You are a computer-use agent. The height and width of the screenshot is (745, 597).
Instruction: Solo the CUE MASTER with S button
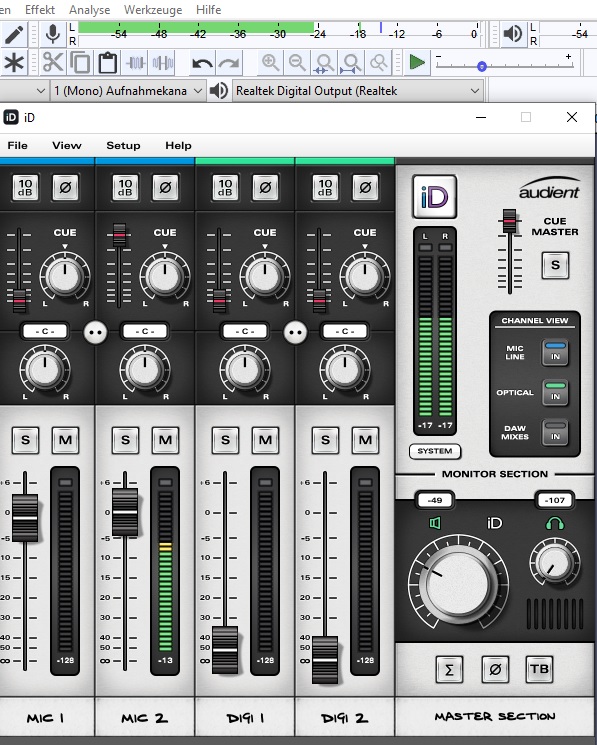coord(555,265)
